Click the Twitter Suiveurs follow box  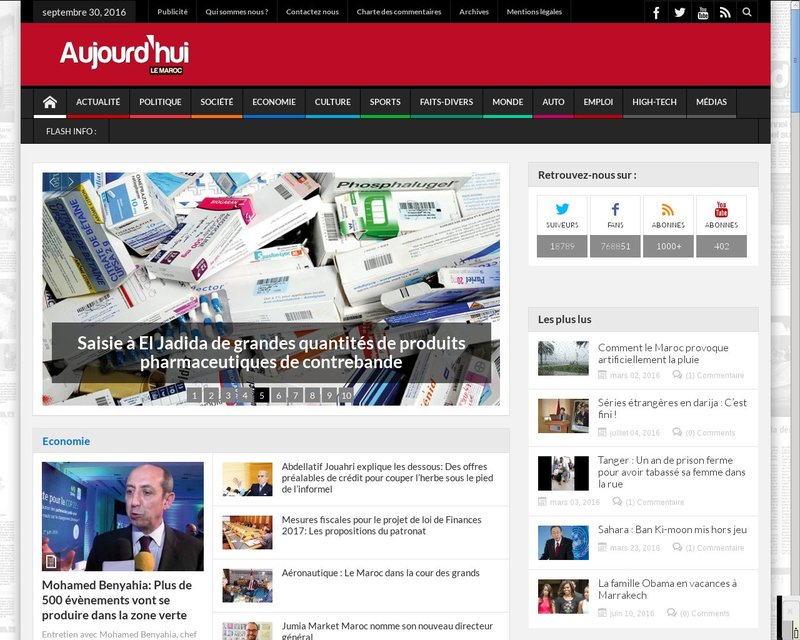pos(562,226)
